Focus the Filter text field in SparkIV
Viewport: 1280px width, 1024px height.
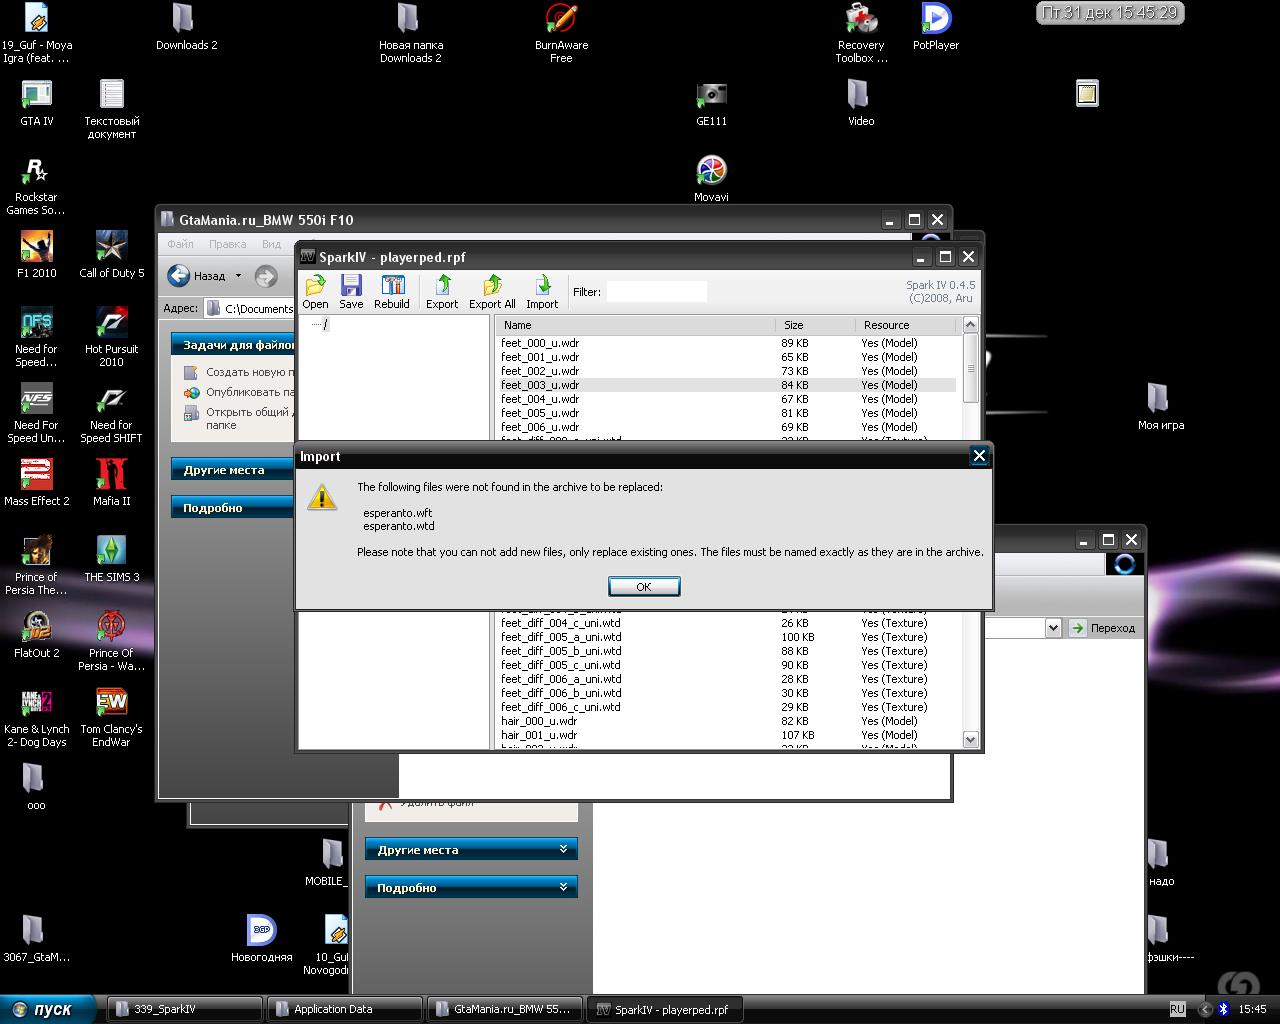click(656, 292)
